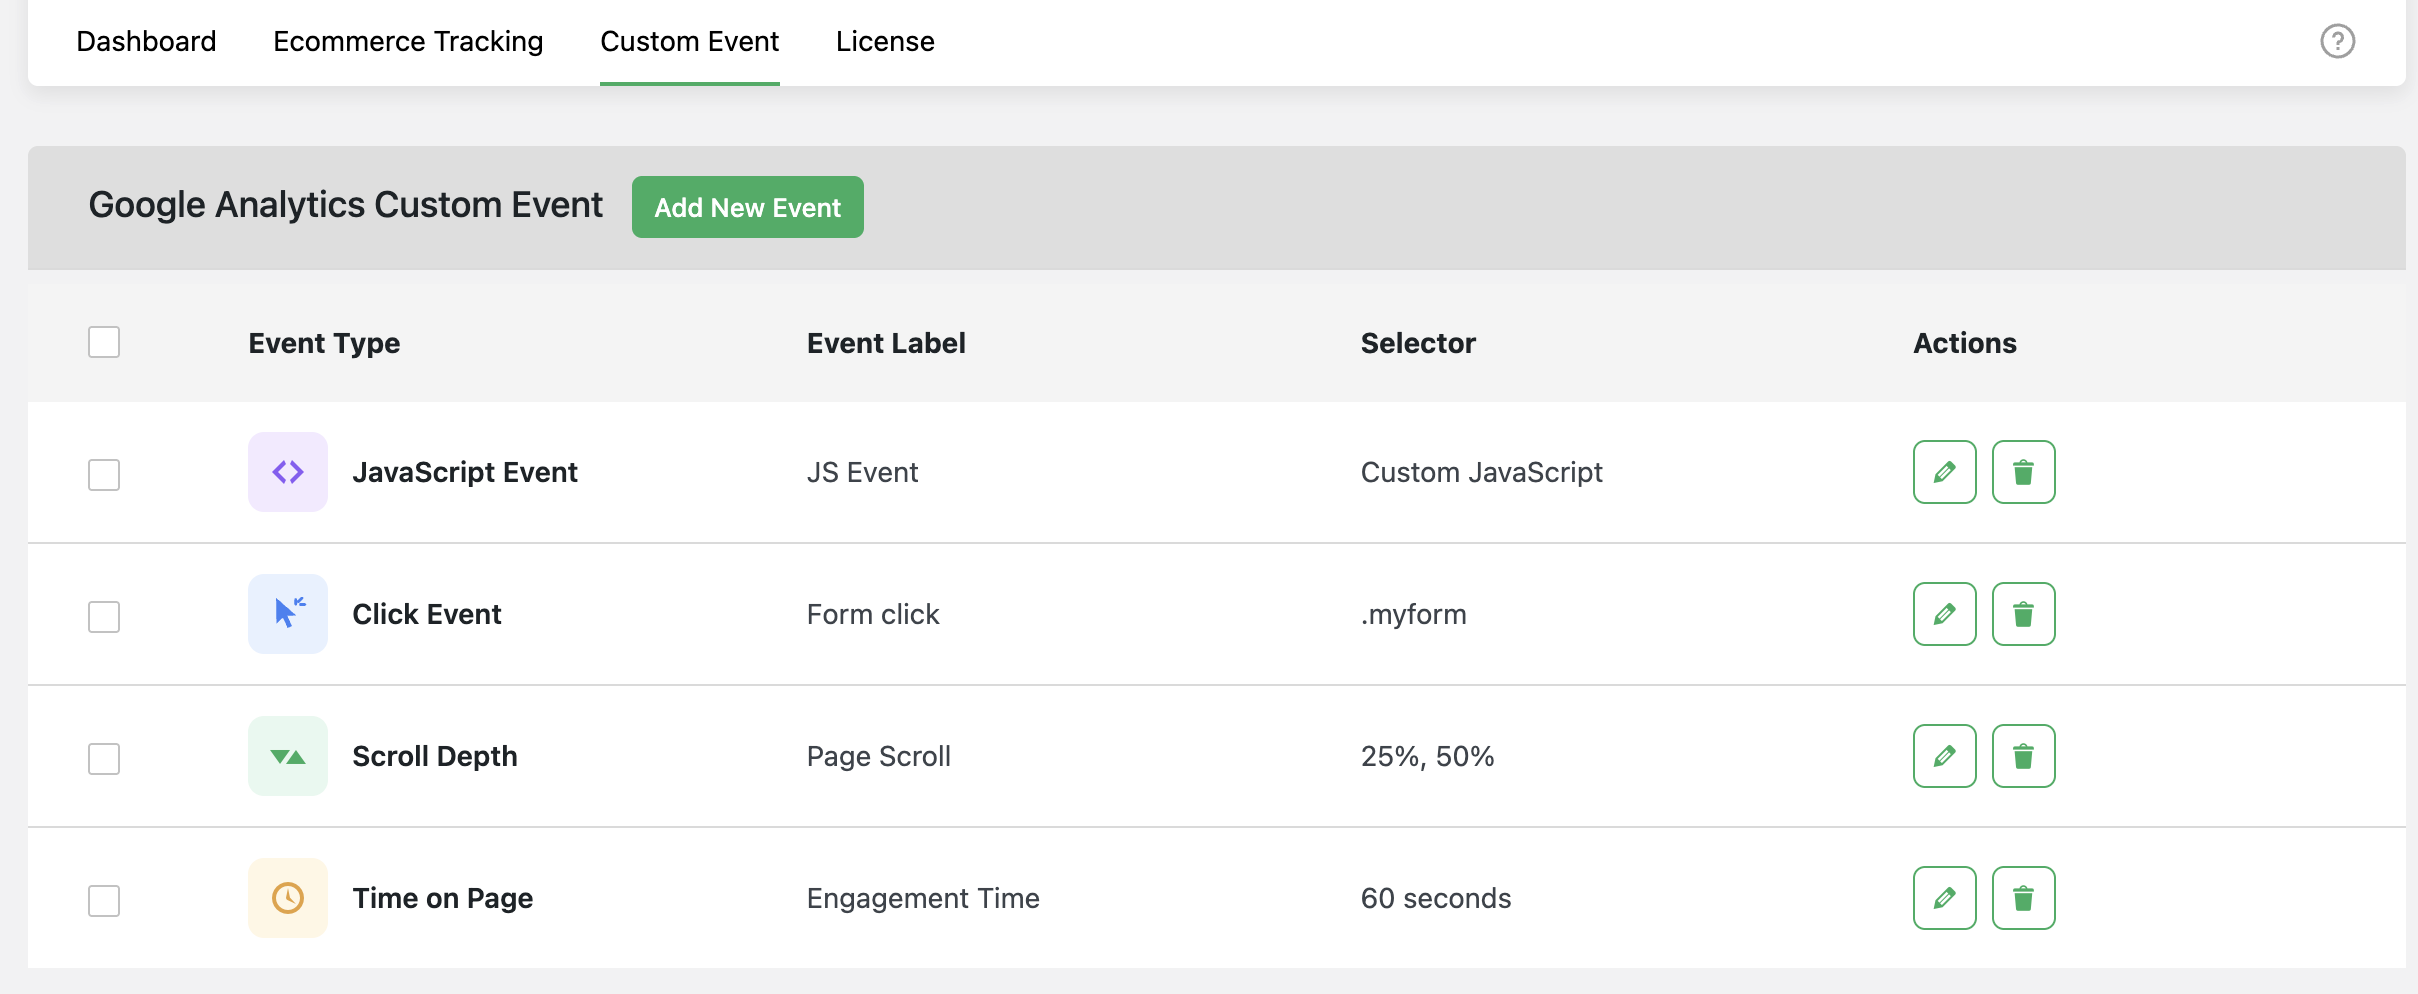Delete the Scroll Depth event

[x=2023, y=756]
